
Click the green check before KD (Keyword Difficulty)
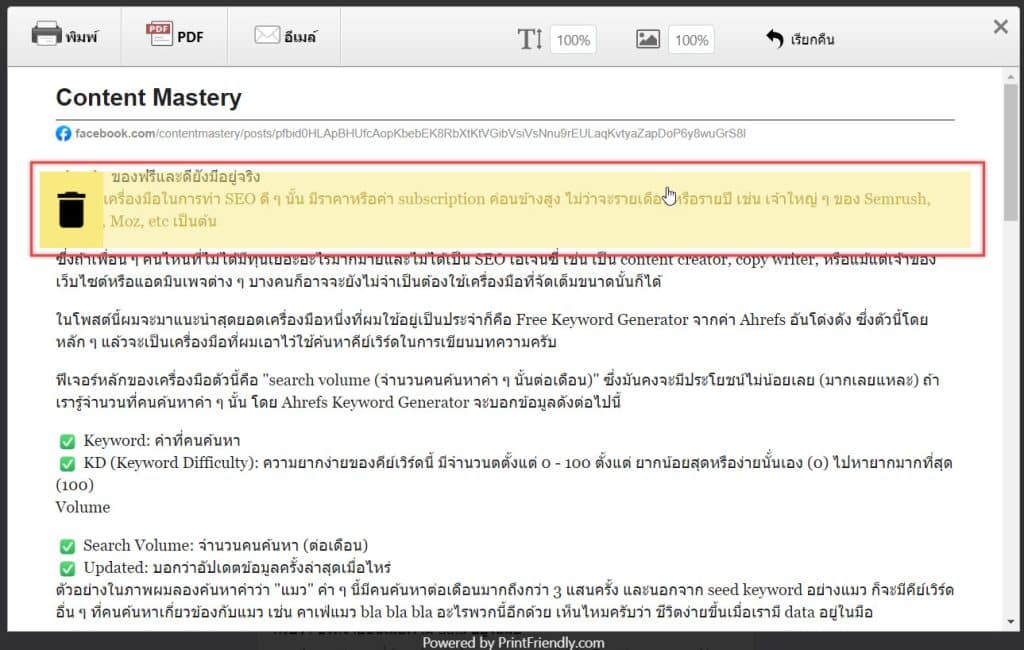tap(67, 464)
